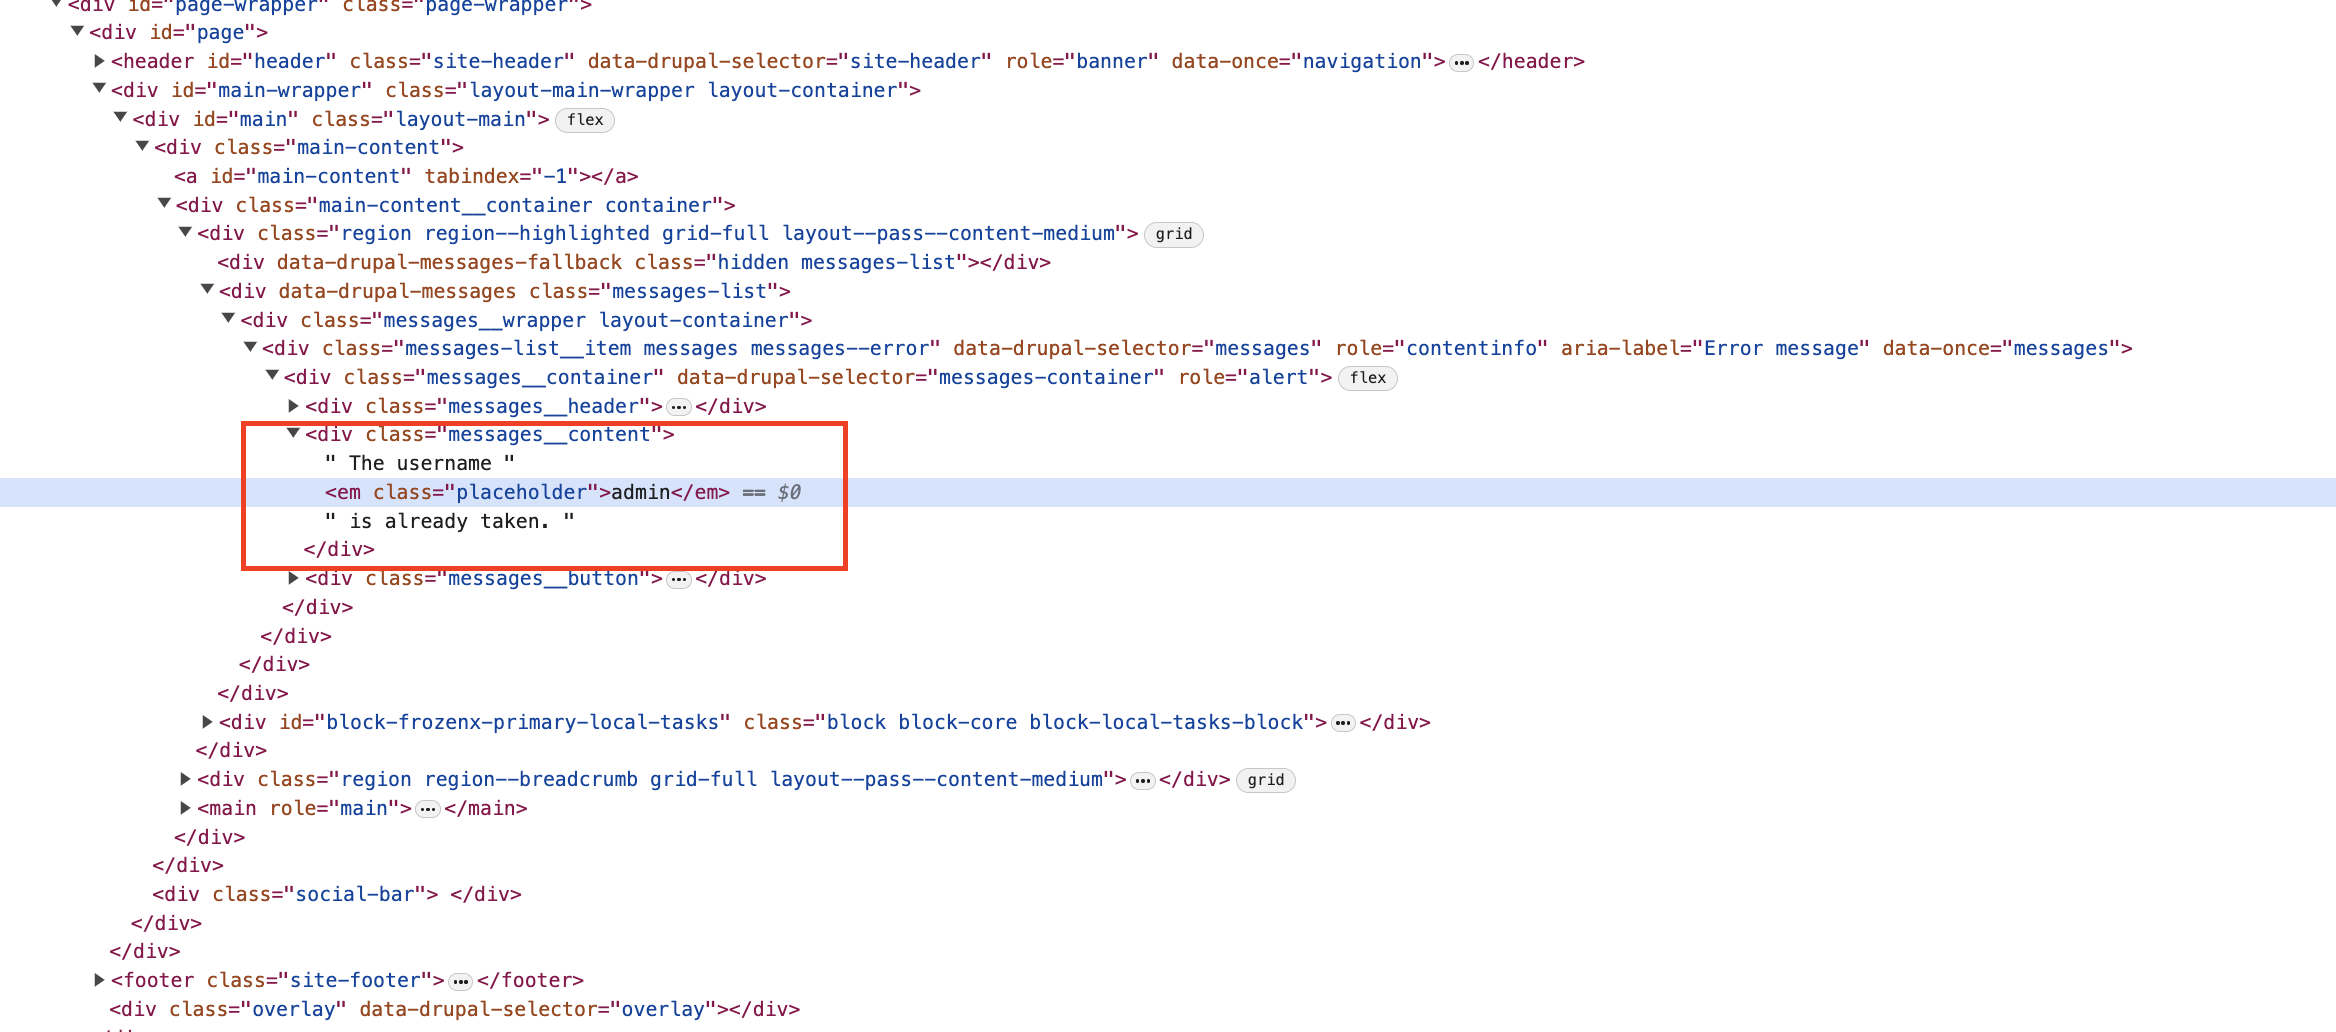Expand messages__header div
The image size is (2336, 1032).
293,406
